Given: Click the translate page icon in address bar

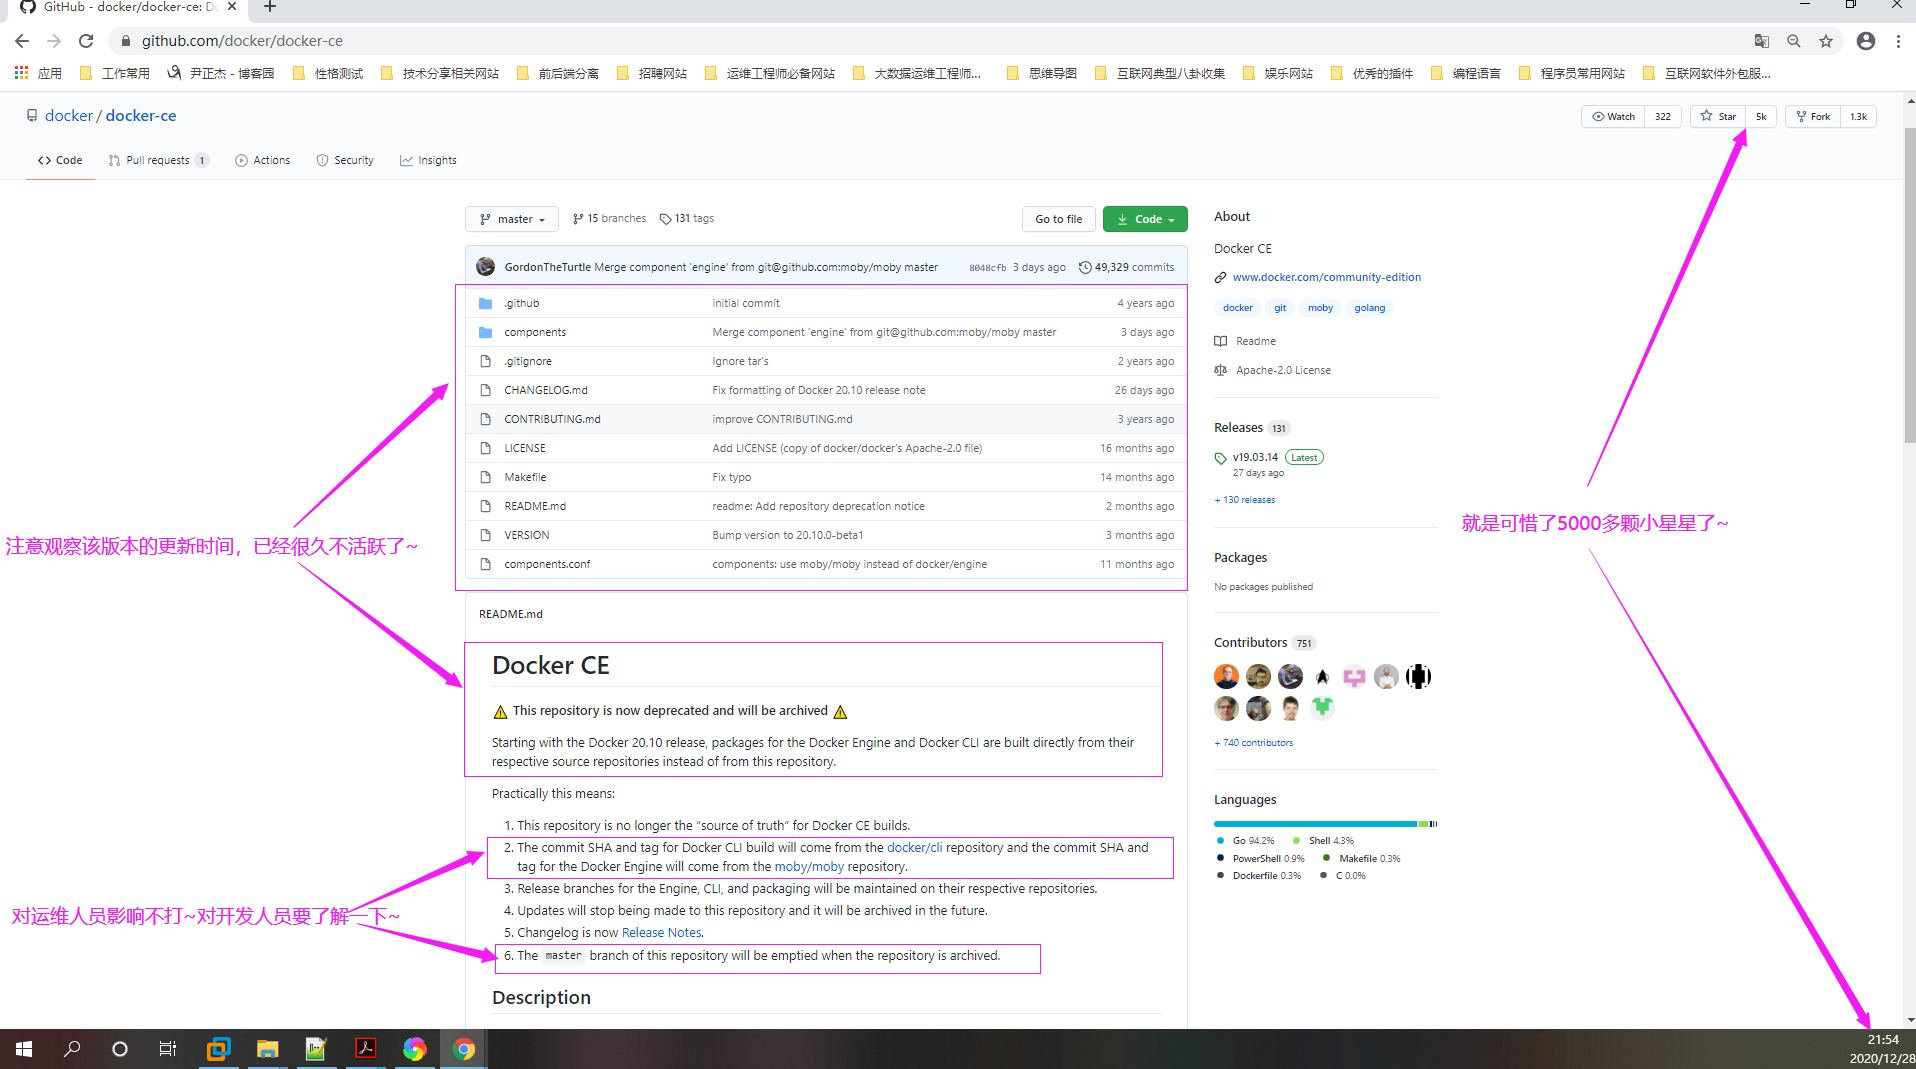Looking at the screenshot, I should click(x=1761, y=41).
